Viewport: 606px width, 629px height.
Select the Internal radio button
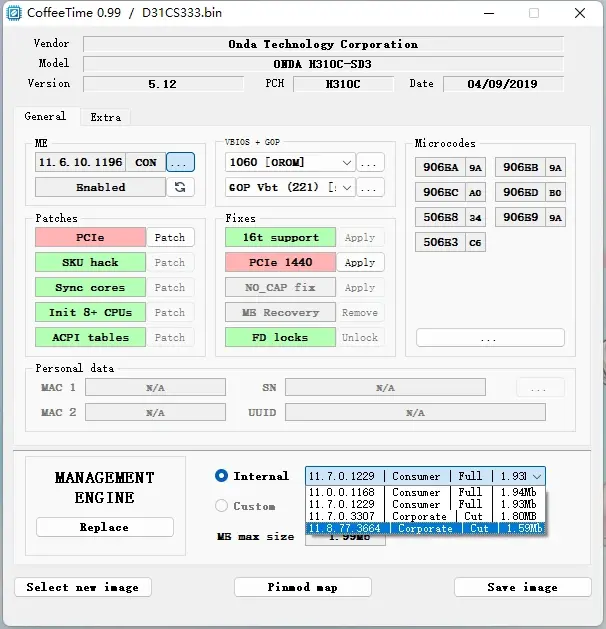221,476
